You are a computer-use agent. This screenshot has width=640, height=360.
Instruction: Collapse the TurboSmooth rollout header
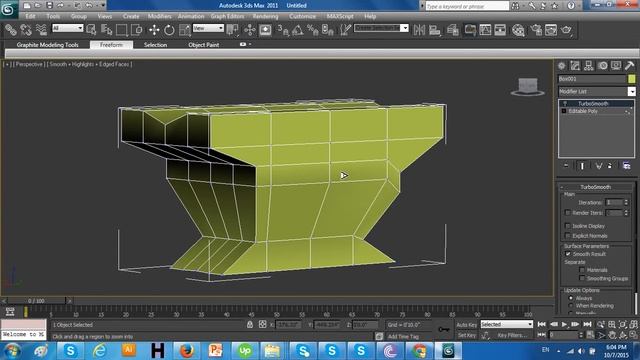point(596,187)
